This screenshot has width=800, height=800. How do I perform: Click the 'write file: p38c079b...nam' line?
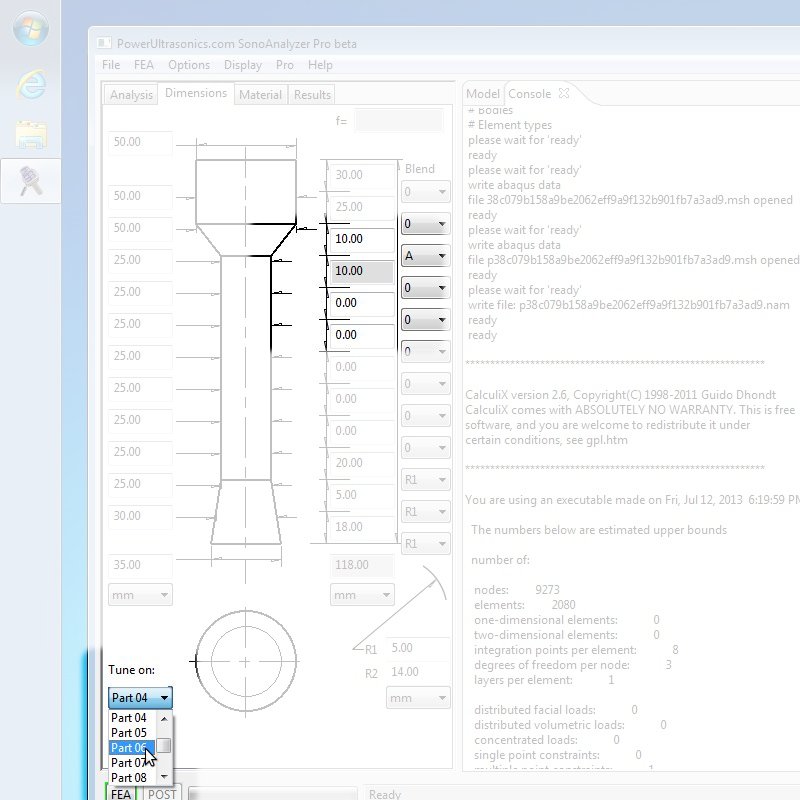point(629,305)
